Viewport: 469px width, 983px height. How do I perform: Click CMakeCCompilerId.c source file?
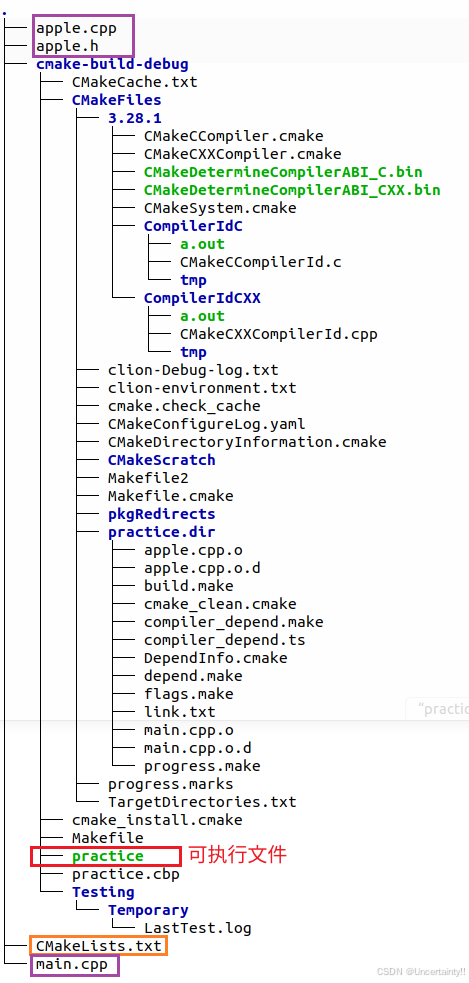[260, 261]
